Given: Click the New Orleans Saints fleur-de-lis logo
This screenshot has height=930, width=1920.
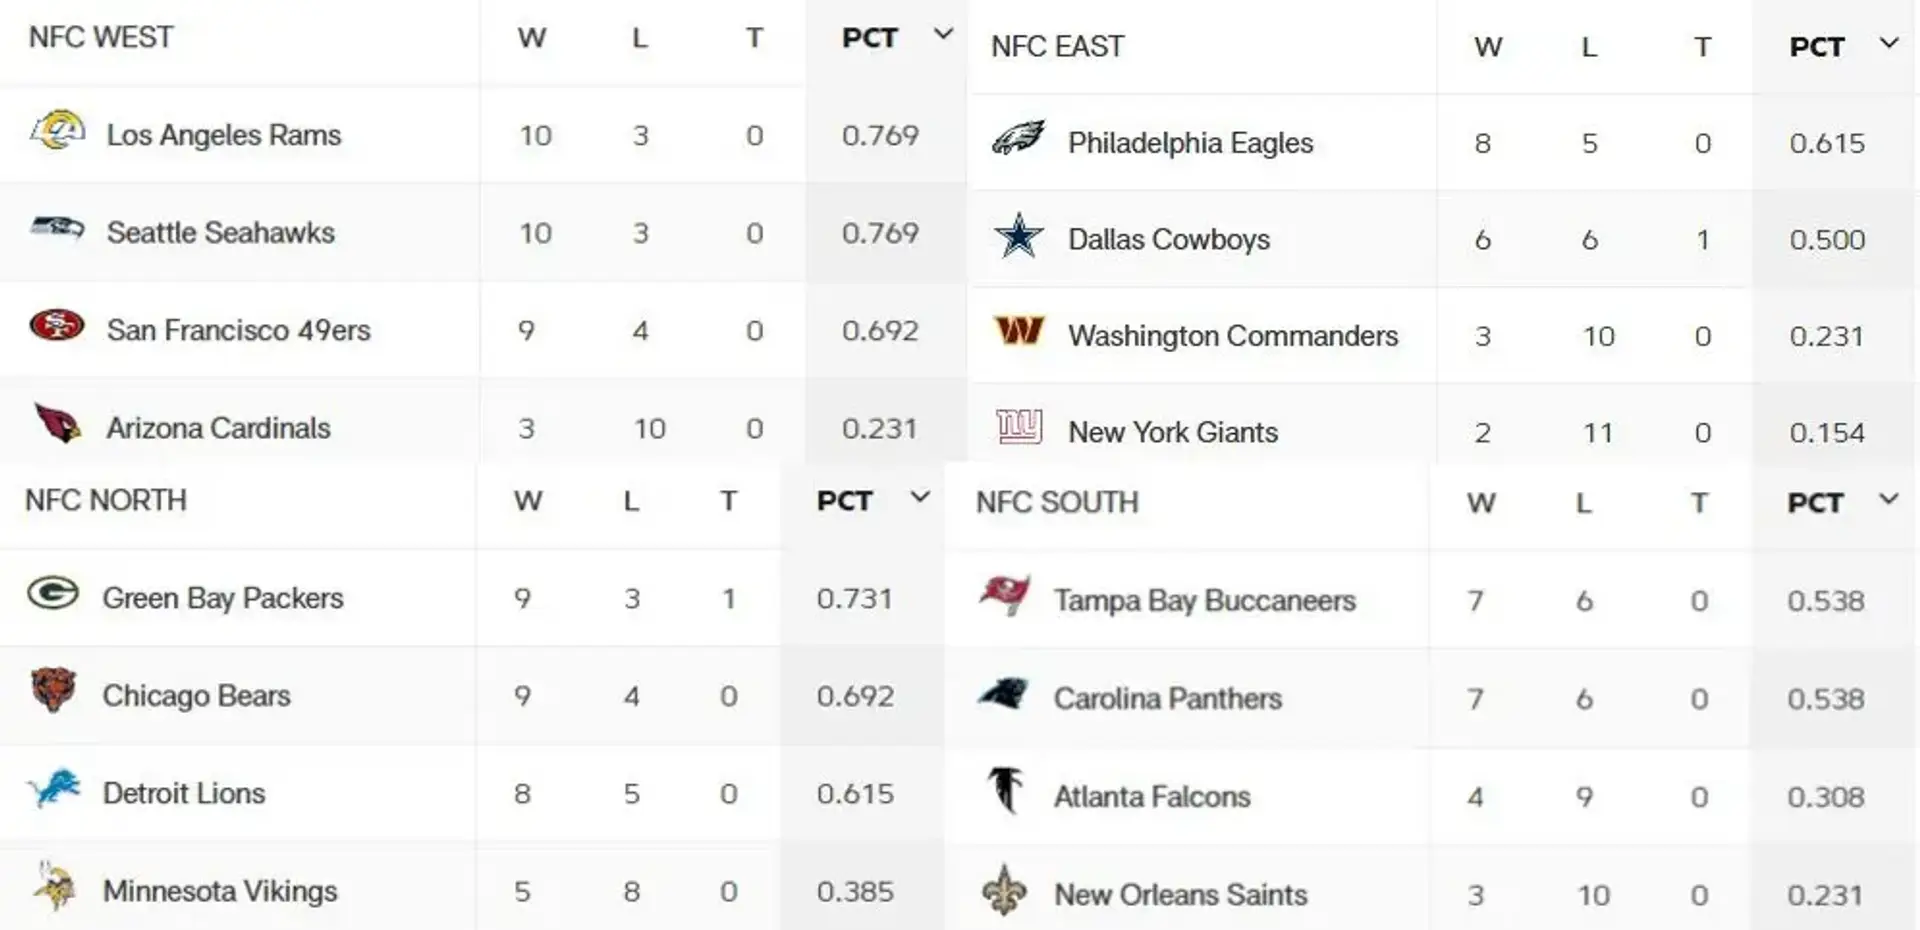Looking at the screenshot, I should [x=1004, y=890].
